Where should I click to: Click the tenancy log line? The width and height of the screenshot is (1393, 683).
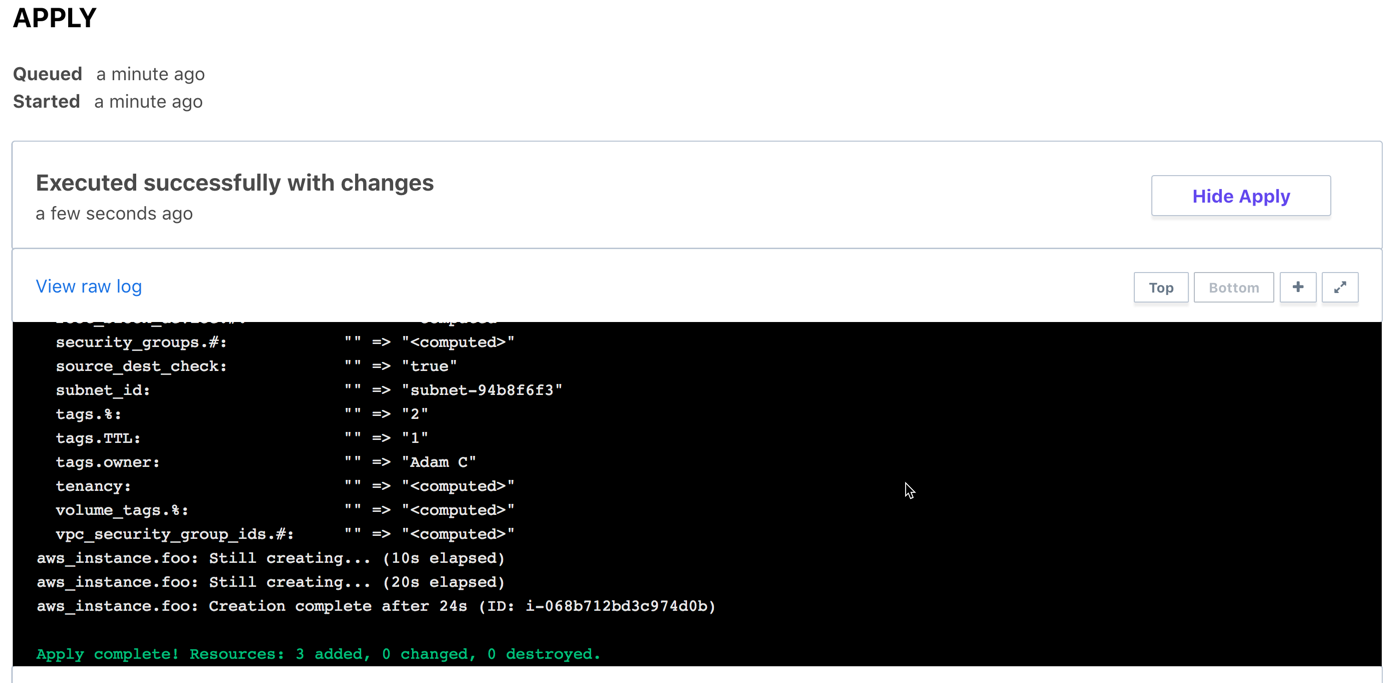[x=285, y=486]
